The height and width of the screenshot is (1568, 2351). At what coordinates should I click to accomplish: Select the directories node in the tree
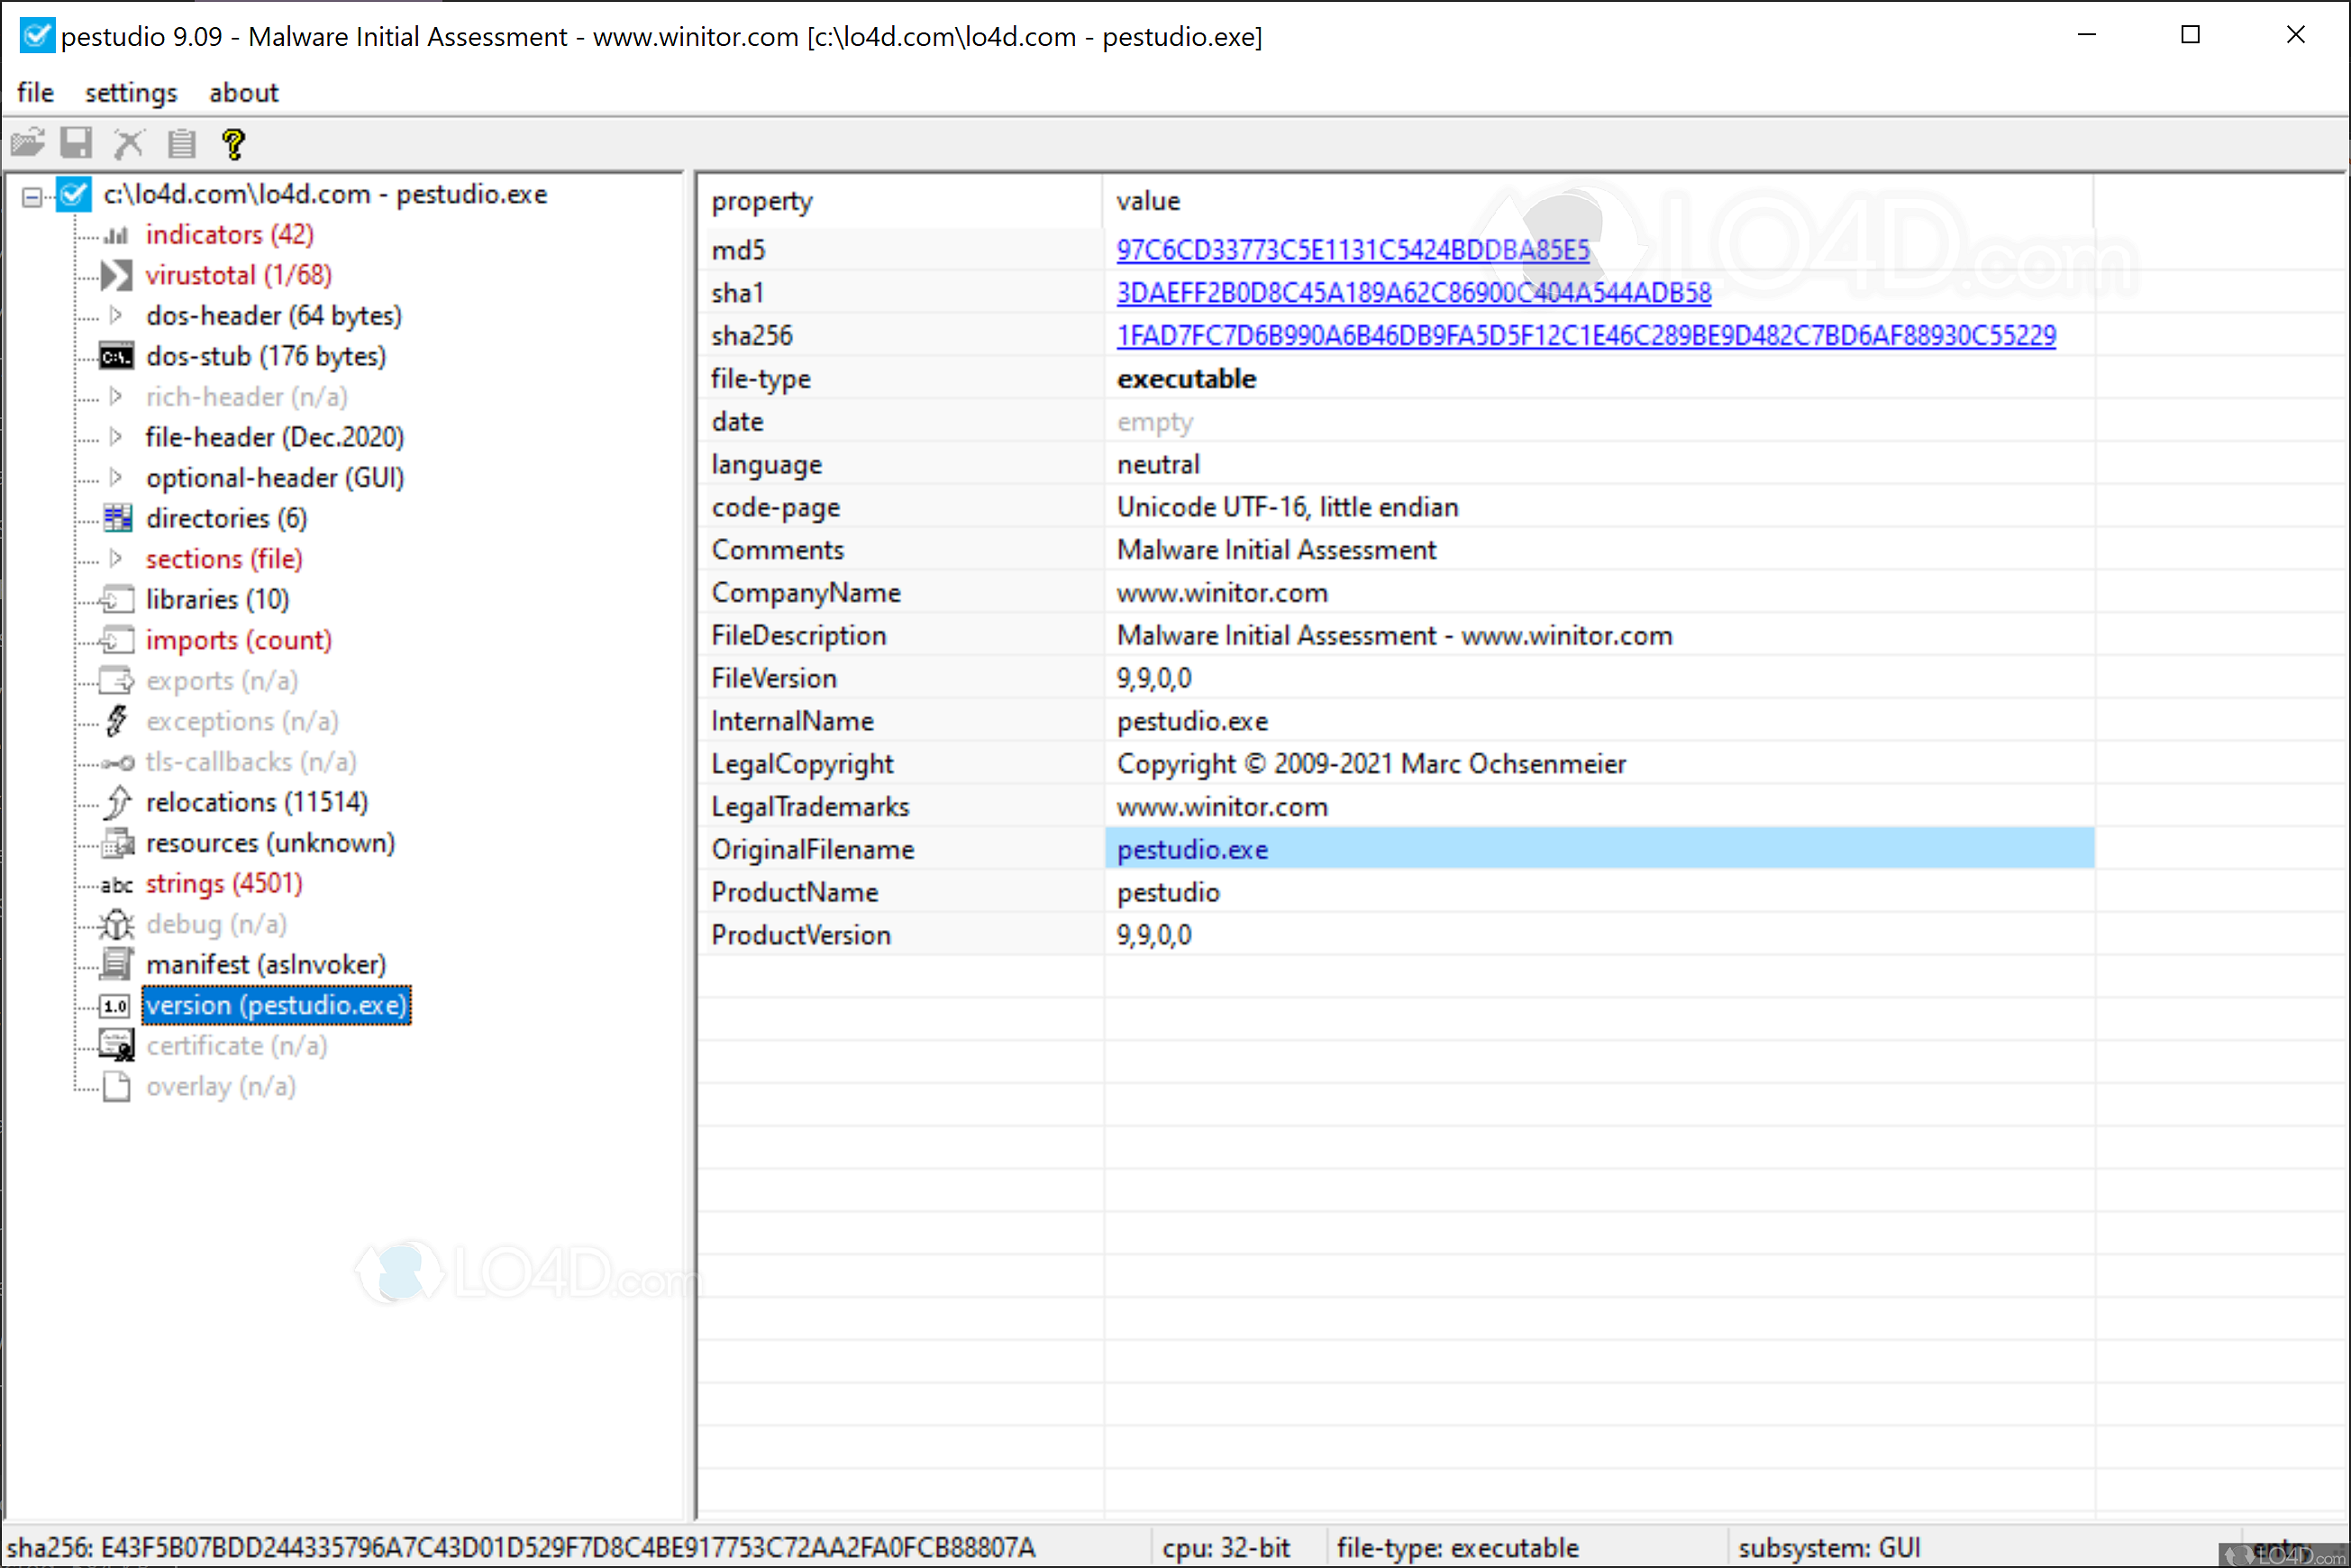pos(225,518)
